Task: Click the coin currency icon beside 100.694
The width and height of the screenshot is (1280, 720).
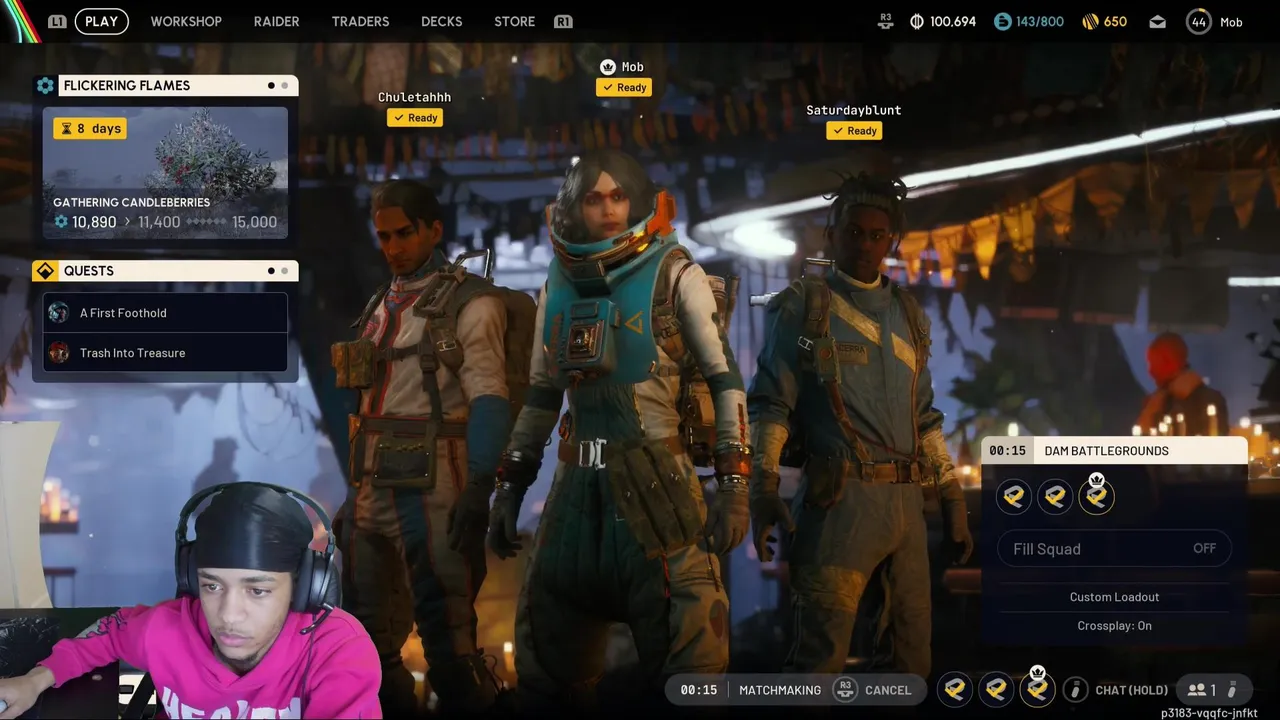Action: pyautogui.click(x=916, y=21)
